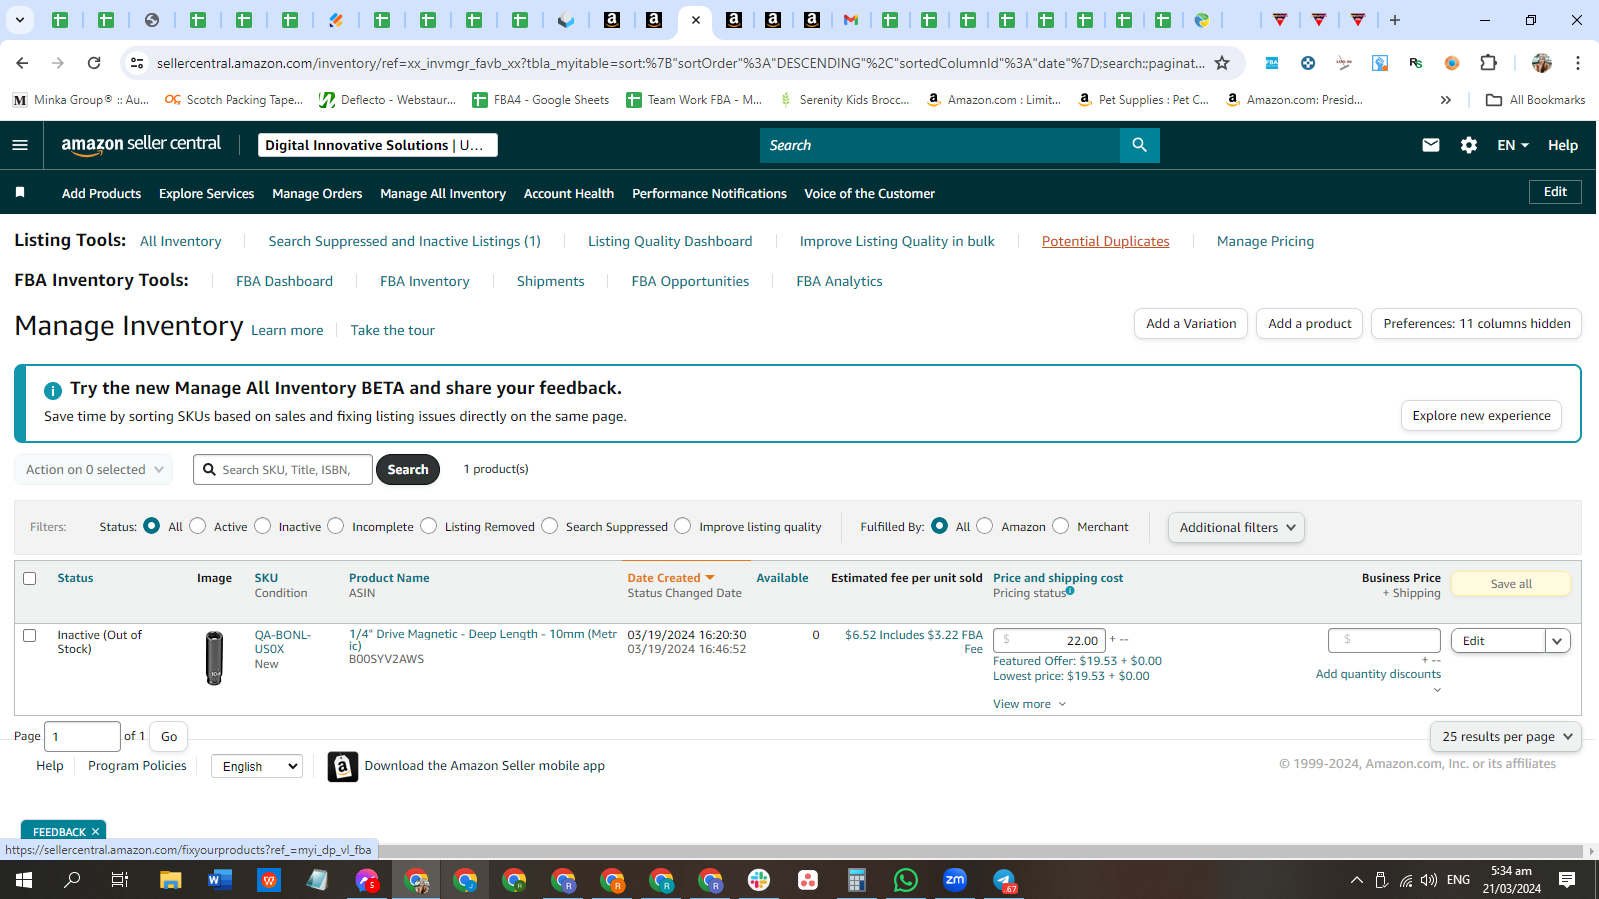This screenshot has width=1599, height=899.
Task: Check the QA-BONL-USOX product row checkbox
Action: pos(30,635)
